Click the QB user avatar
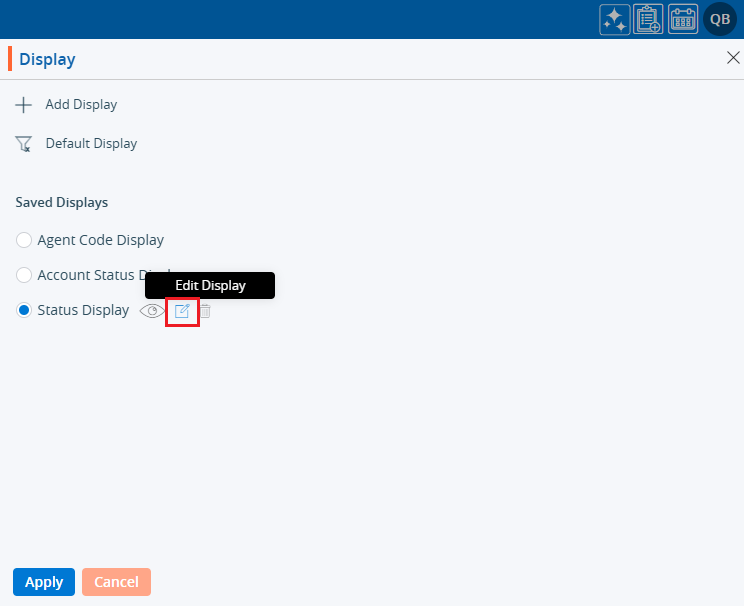The image size is (744, 606). click(720, 19)
